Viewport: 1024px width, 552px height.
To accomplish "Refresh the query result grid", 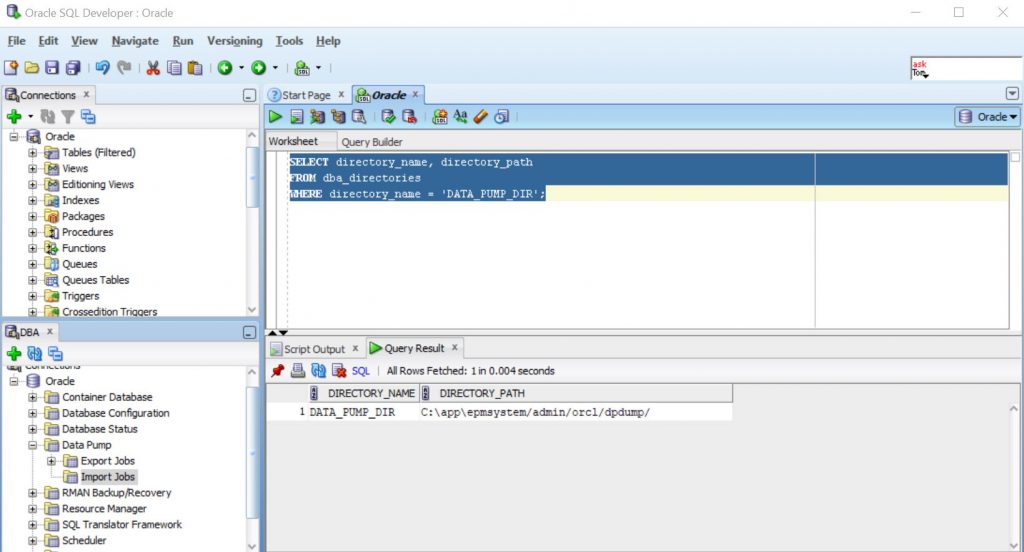I will [x=318, y=370].
